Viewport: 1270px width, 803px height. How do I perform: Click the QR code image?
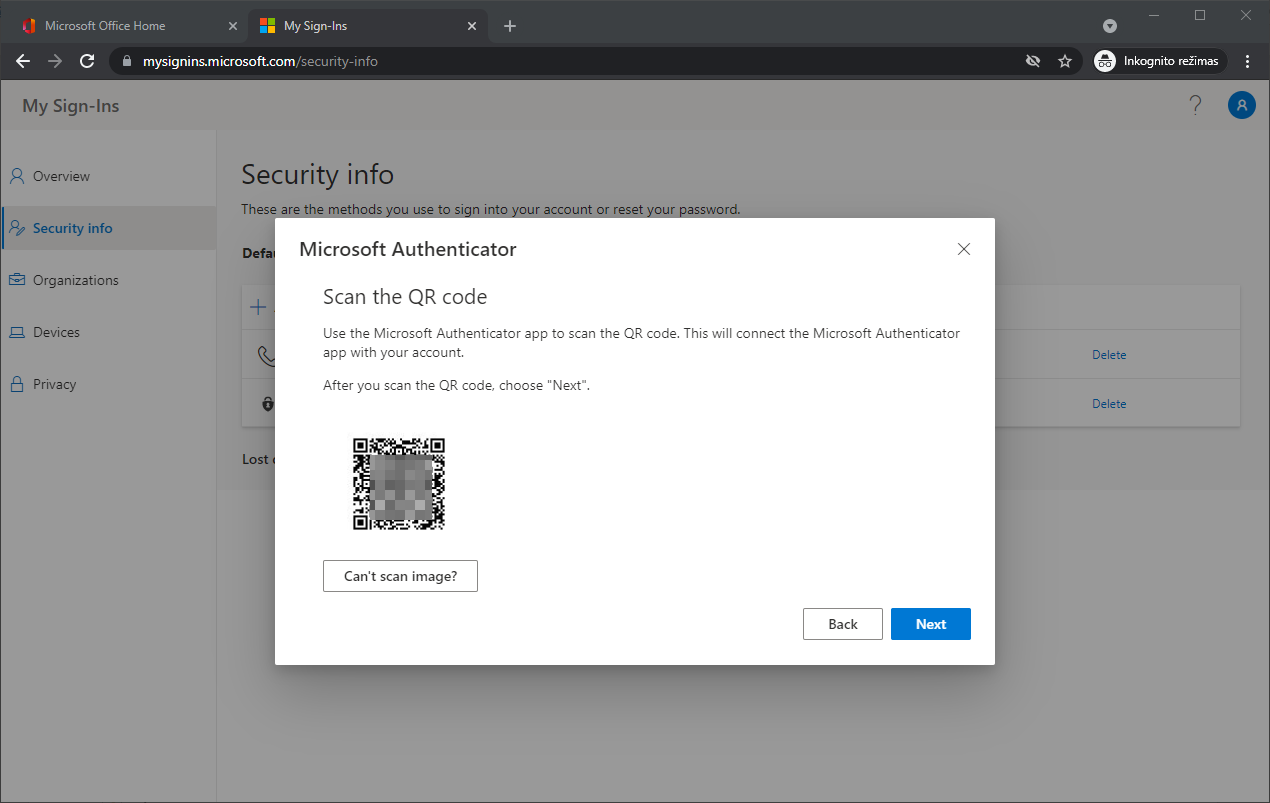click(398, 484)
